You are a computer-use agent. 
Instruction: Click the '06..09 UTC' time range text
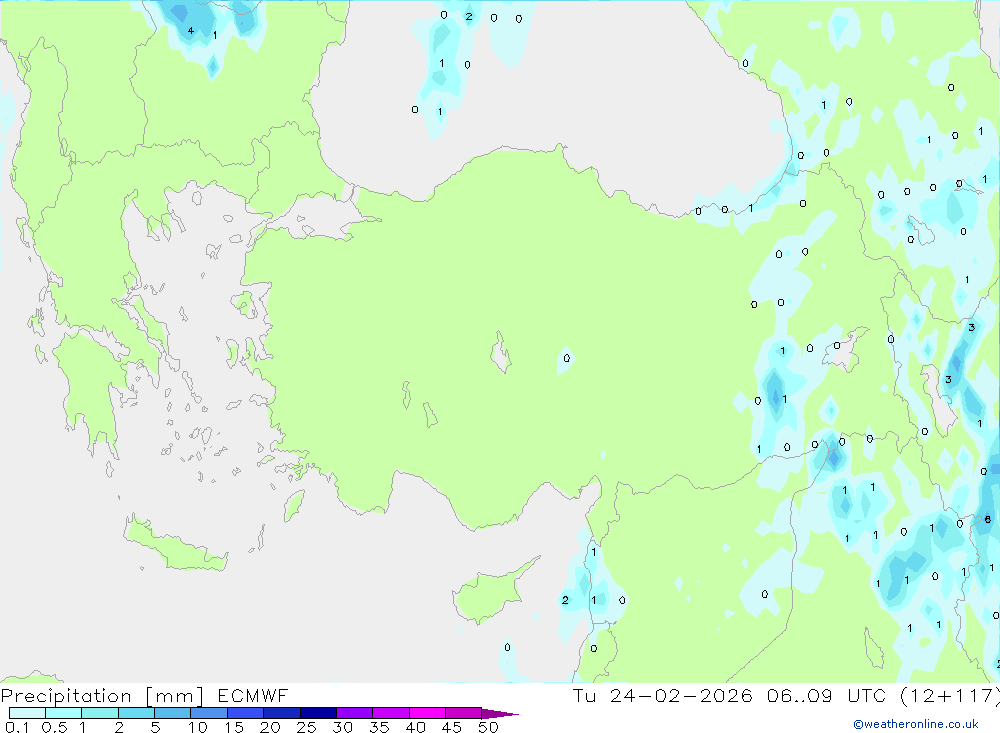click(x=827, y=695)
